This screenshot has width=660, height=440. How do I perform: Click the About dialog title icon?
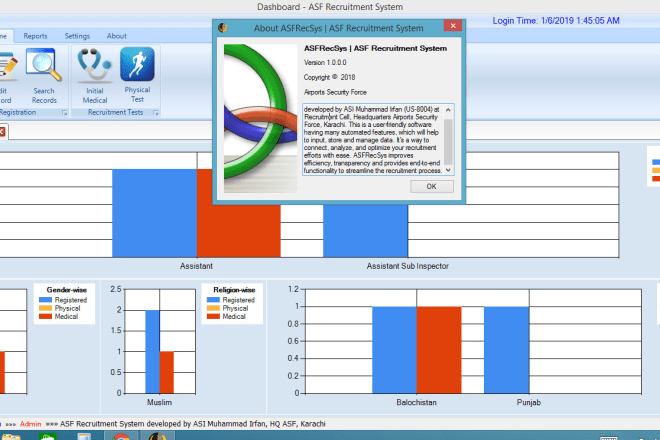[223, 28]
